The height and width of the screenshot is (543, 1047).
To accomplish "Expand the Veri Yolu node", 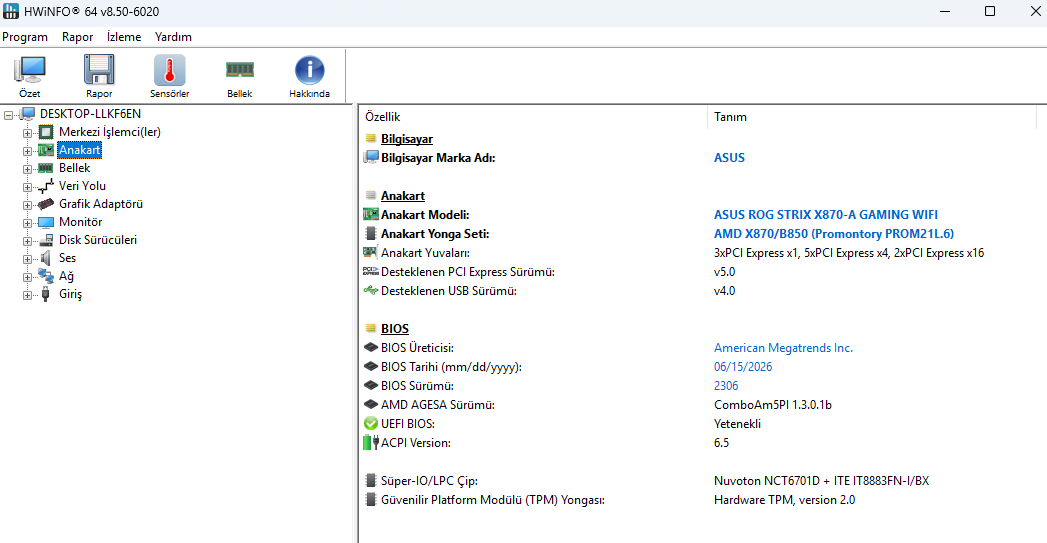I will pos(27,187).
